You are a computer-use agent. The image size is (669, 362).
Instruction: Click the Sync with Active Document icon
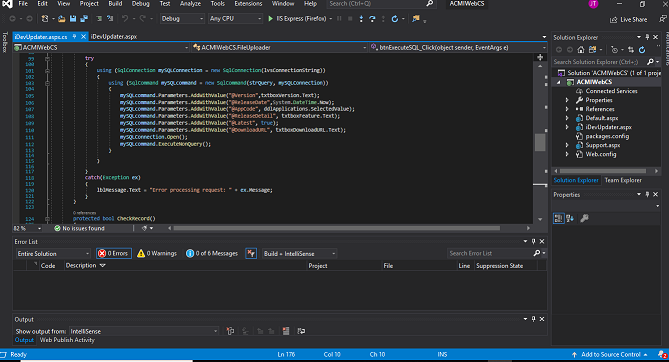pyautogui.click(x=631, y=50)
